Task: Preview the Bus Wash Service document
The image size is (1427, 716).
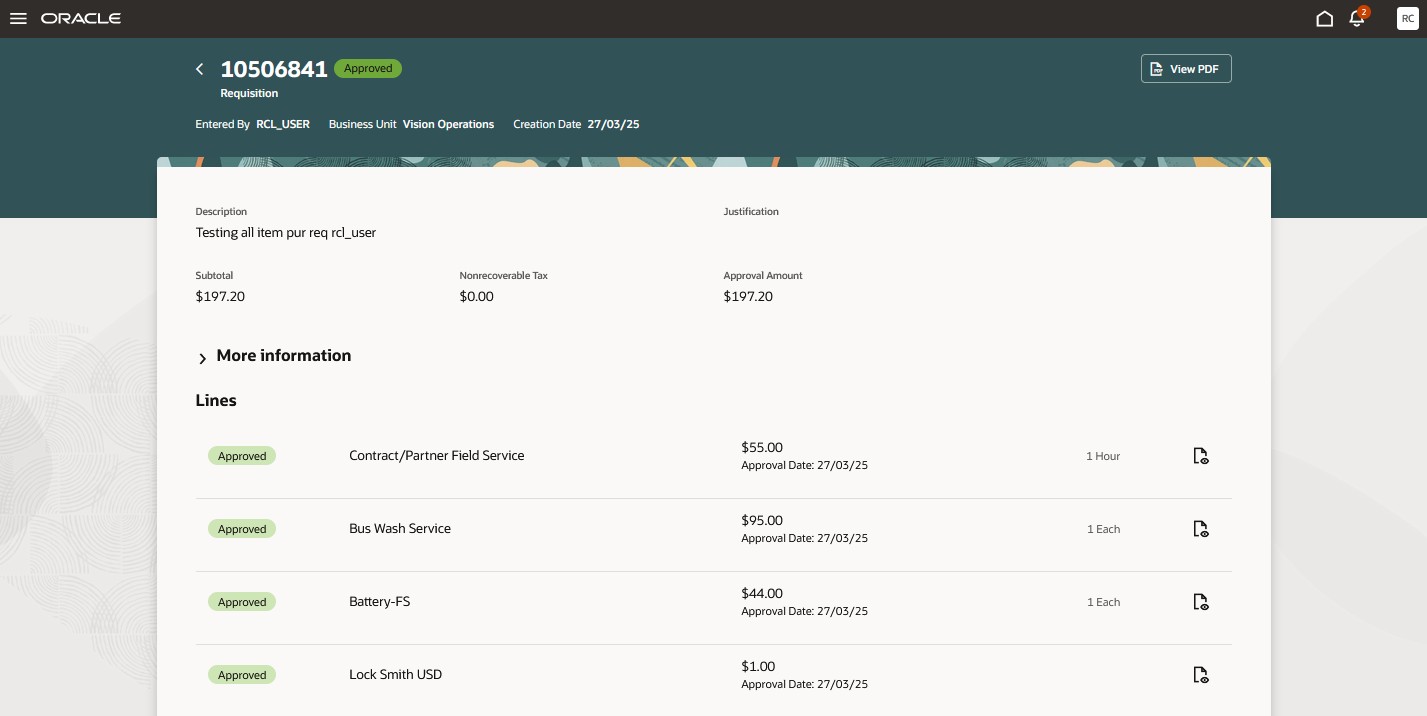Action: [1200, 529]
